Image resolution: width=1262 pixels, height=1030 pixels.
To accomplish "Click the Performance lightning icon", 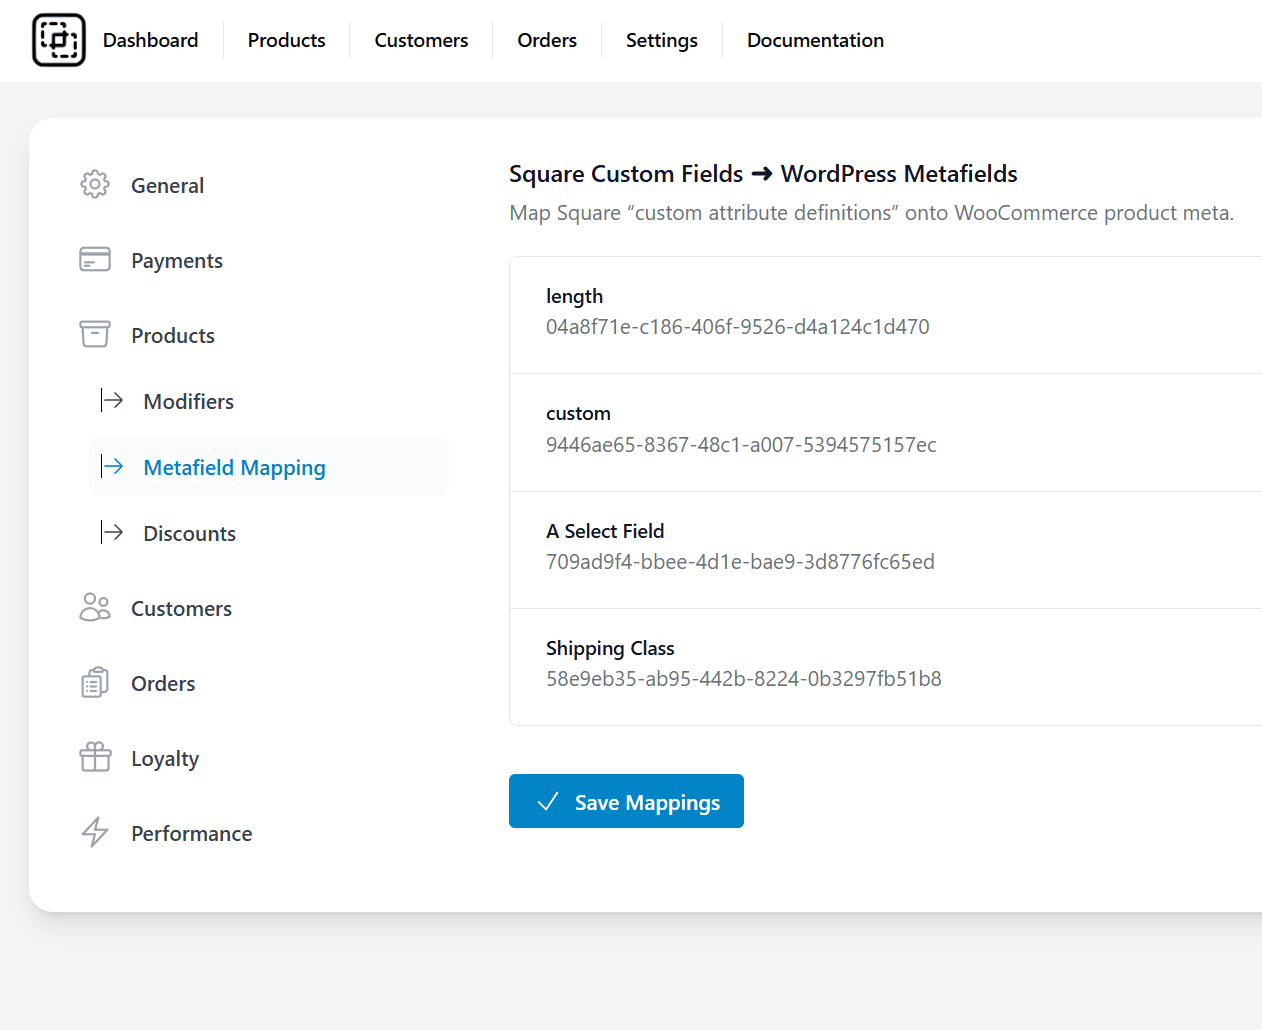I will tap(95, 832).
